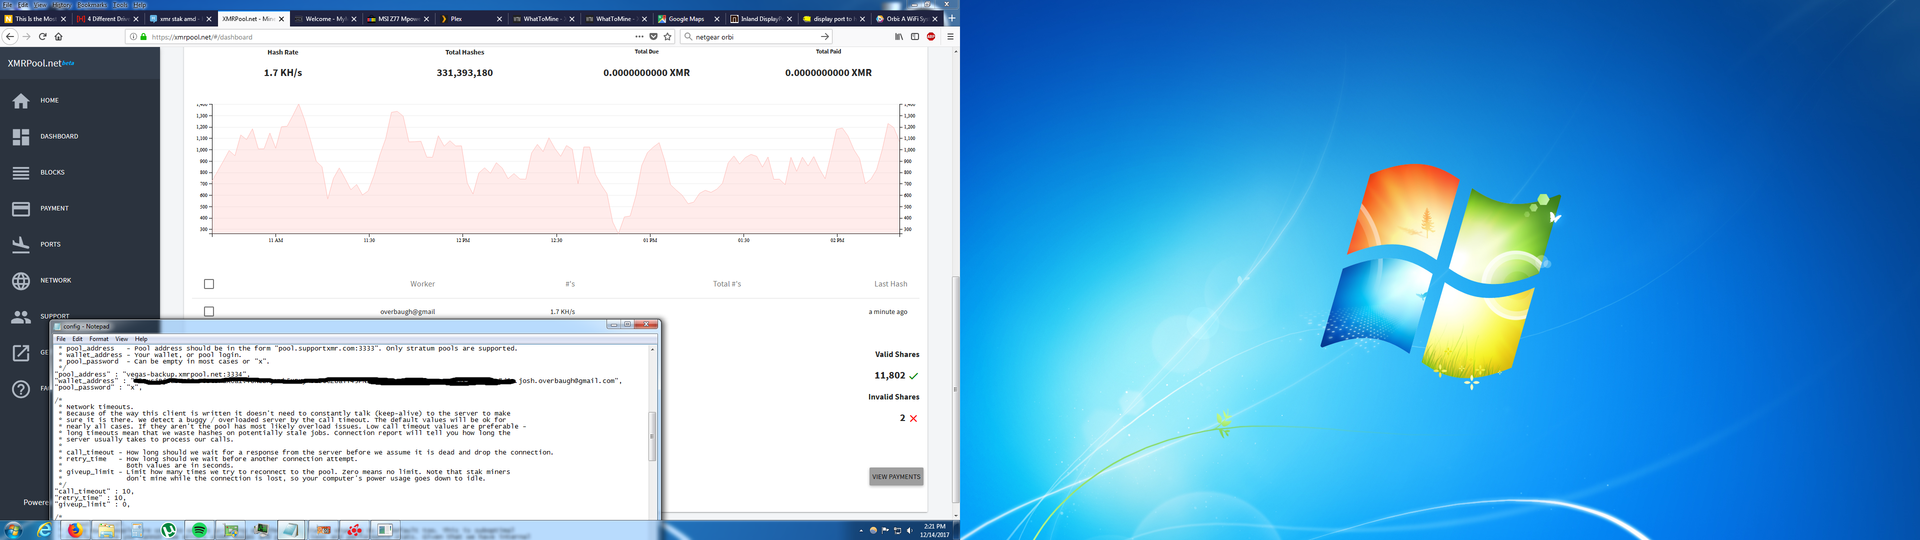Screen dimensions: 1920x540
Task: Click the Firefox home button
Action: (59, 36)
